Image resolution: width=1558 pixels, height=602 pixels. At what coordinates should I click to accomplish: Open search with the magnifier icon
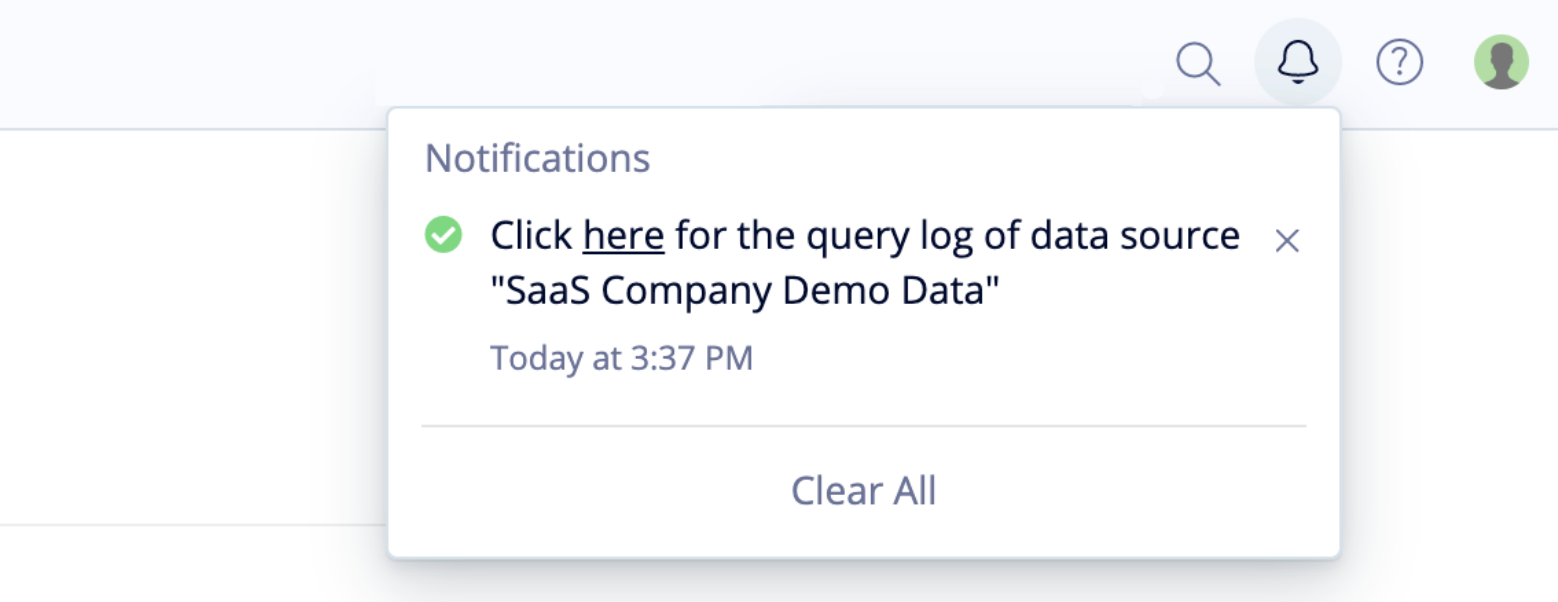click(1197, 64)
